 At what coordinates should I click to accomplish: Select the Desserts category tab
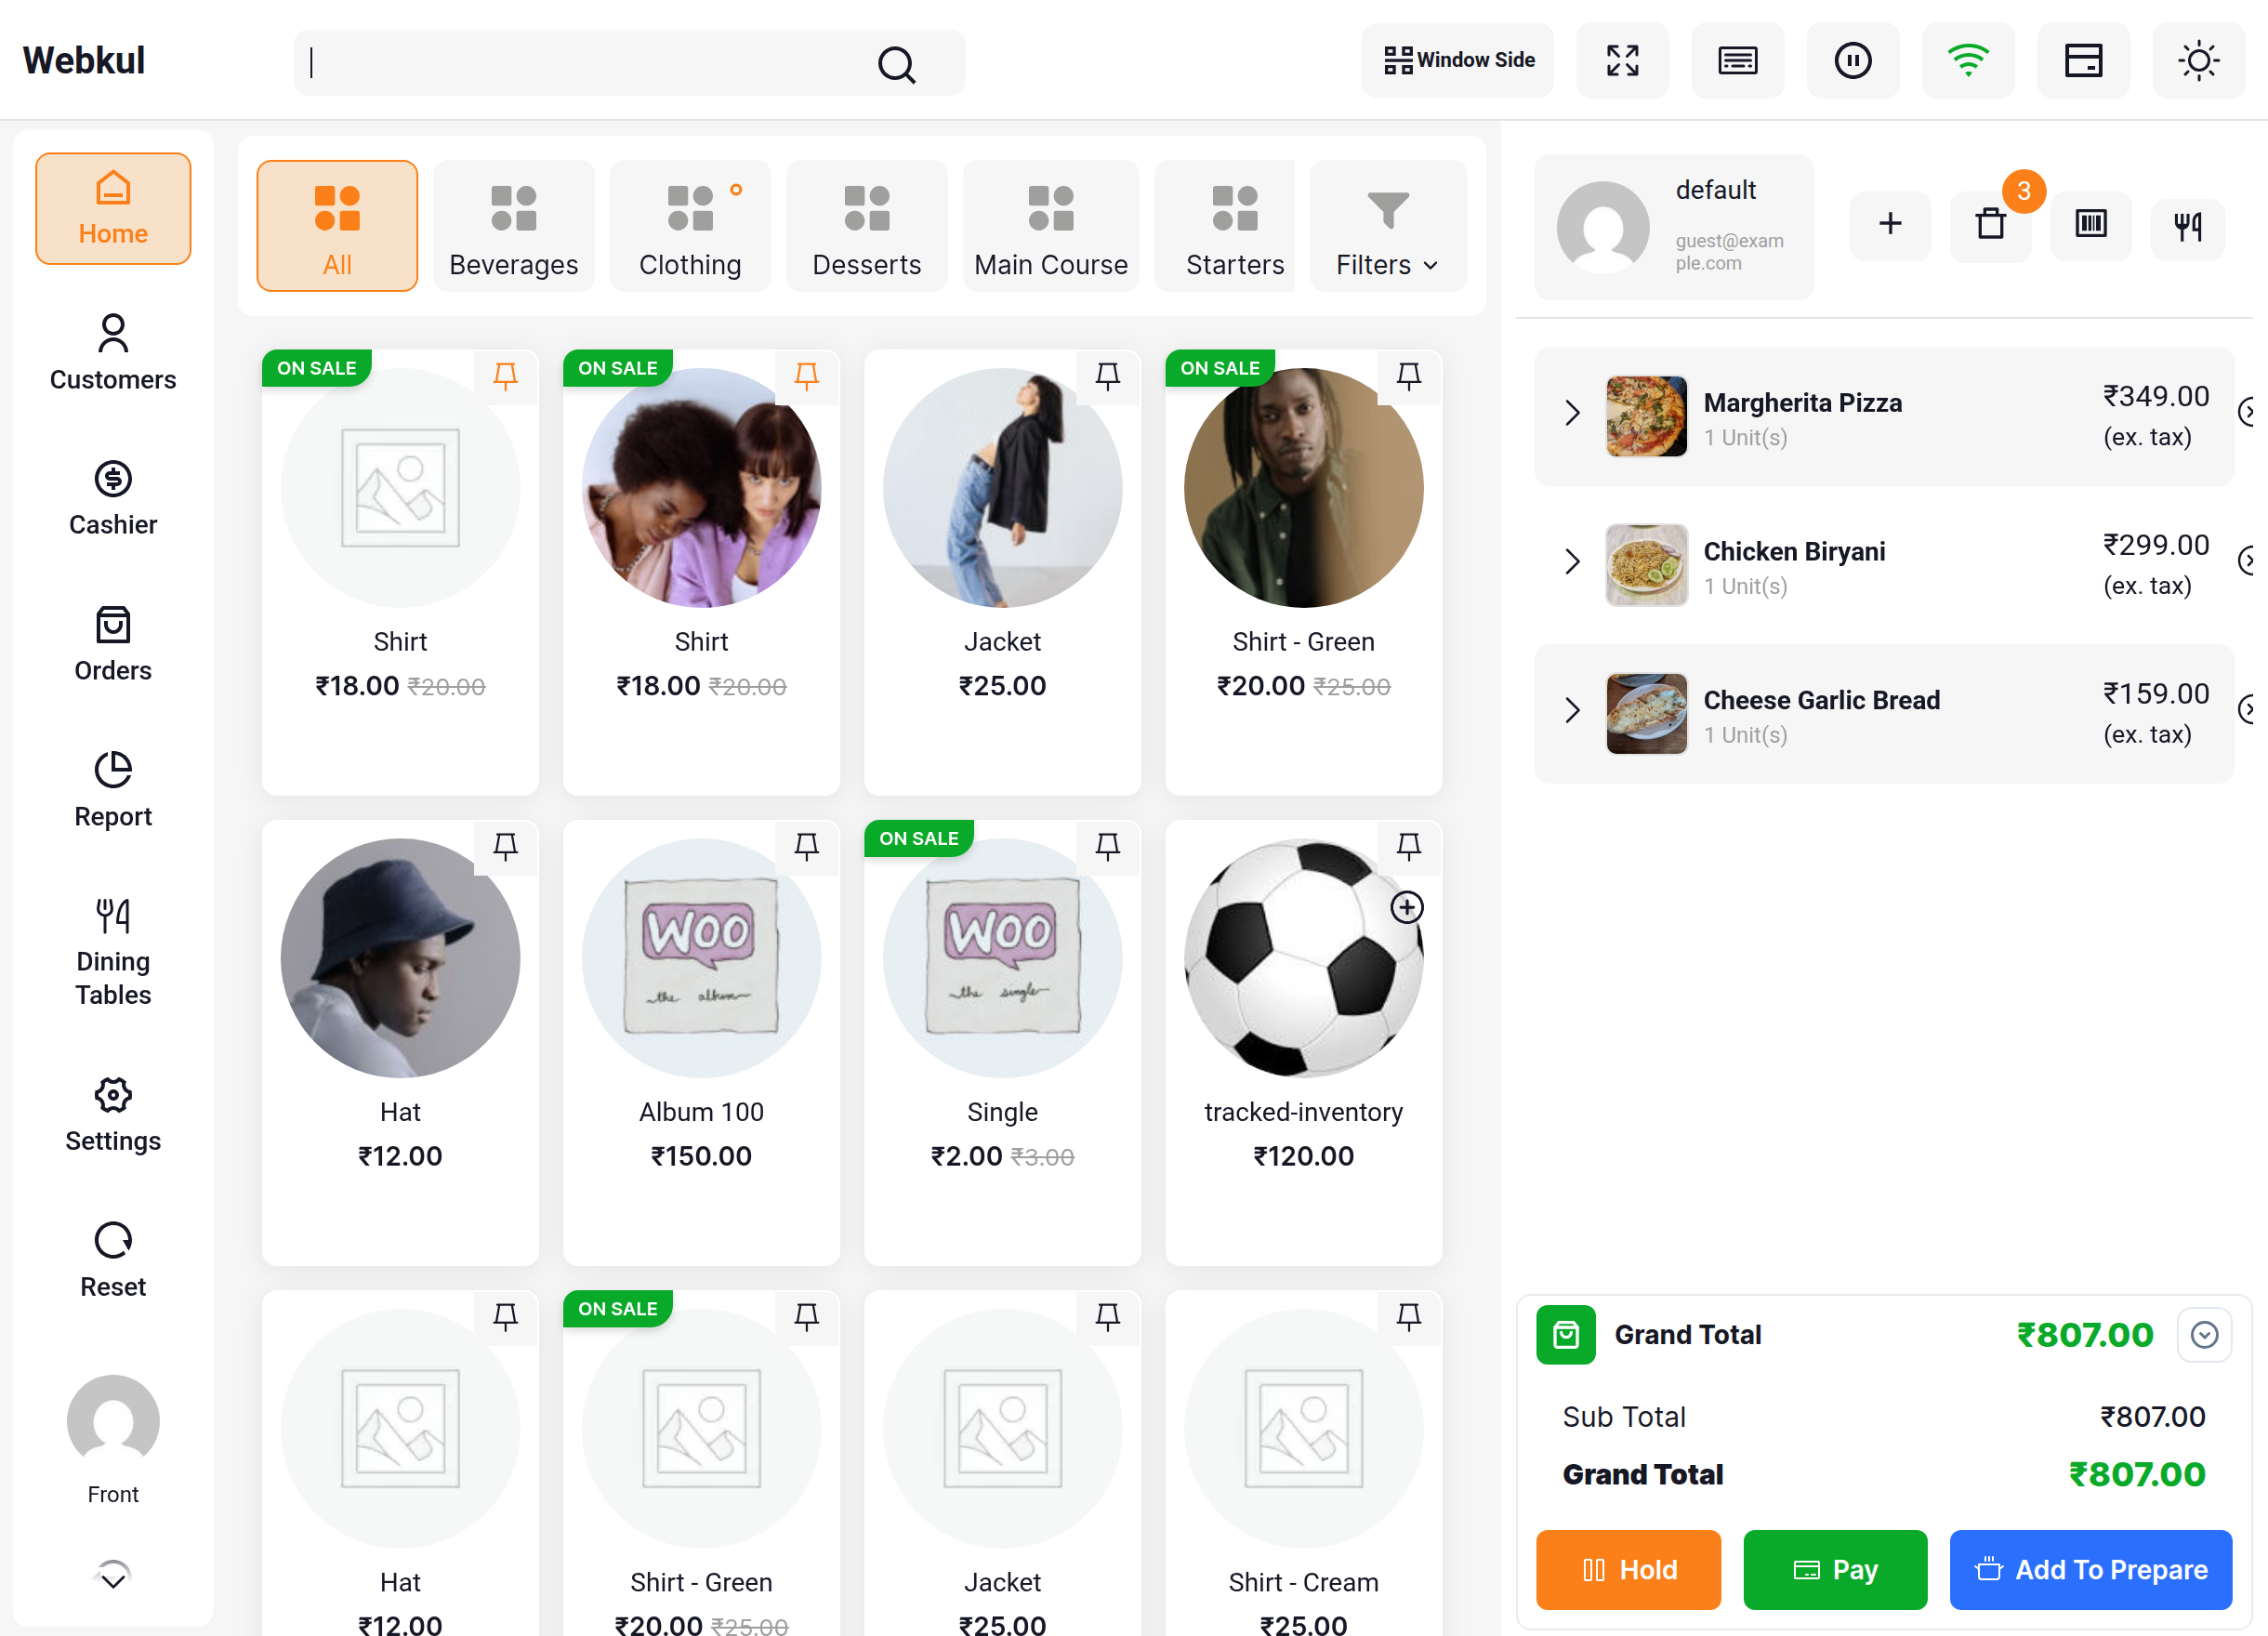tap(866, 226)
